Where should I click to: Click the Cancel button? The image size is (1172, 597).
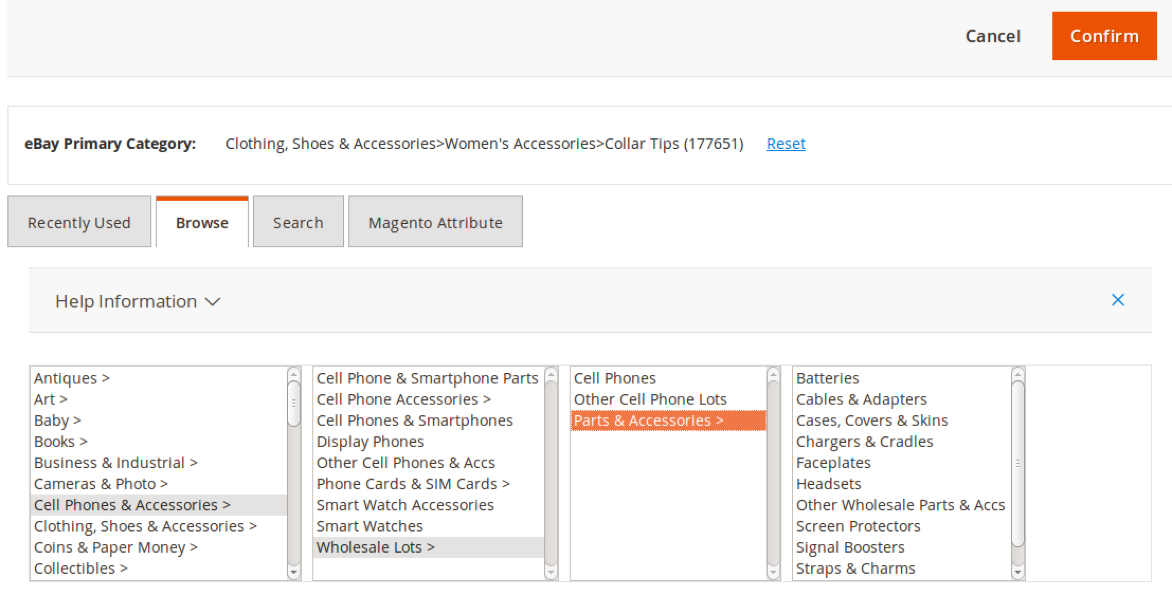pyautogui.click(x=993, y=36)
